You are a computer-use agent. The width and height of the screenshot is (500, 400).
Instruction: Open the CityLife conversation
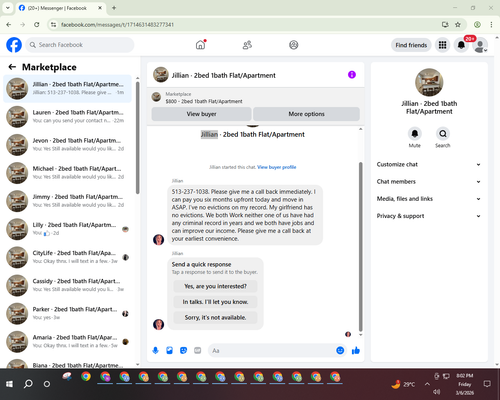point(67,257)
